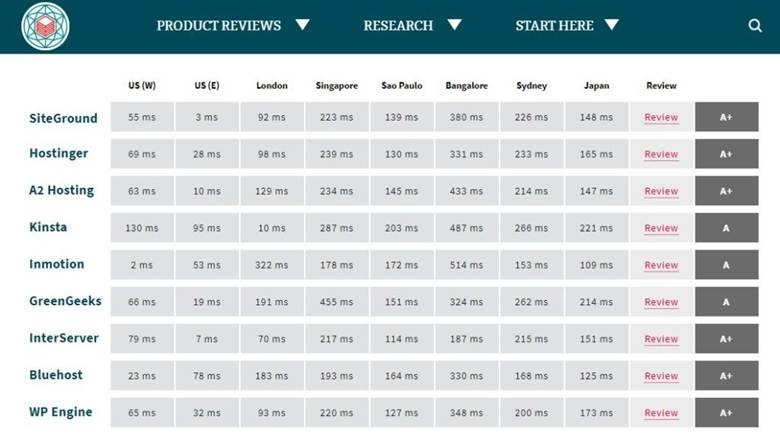Click the Bangalore column header
Screen dimensions: 780x445
click(467, 86)
